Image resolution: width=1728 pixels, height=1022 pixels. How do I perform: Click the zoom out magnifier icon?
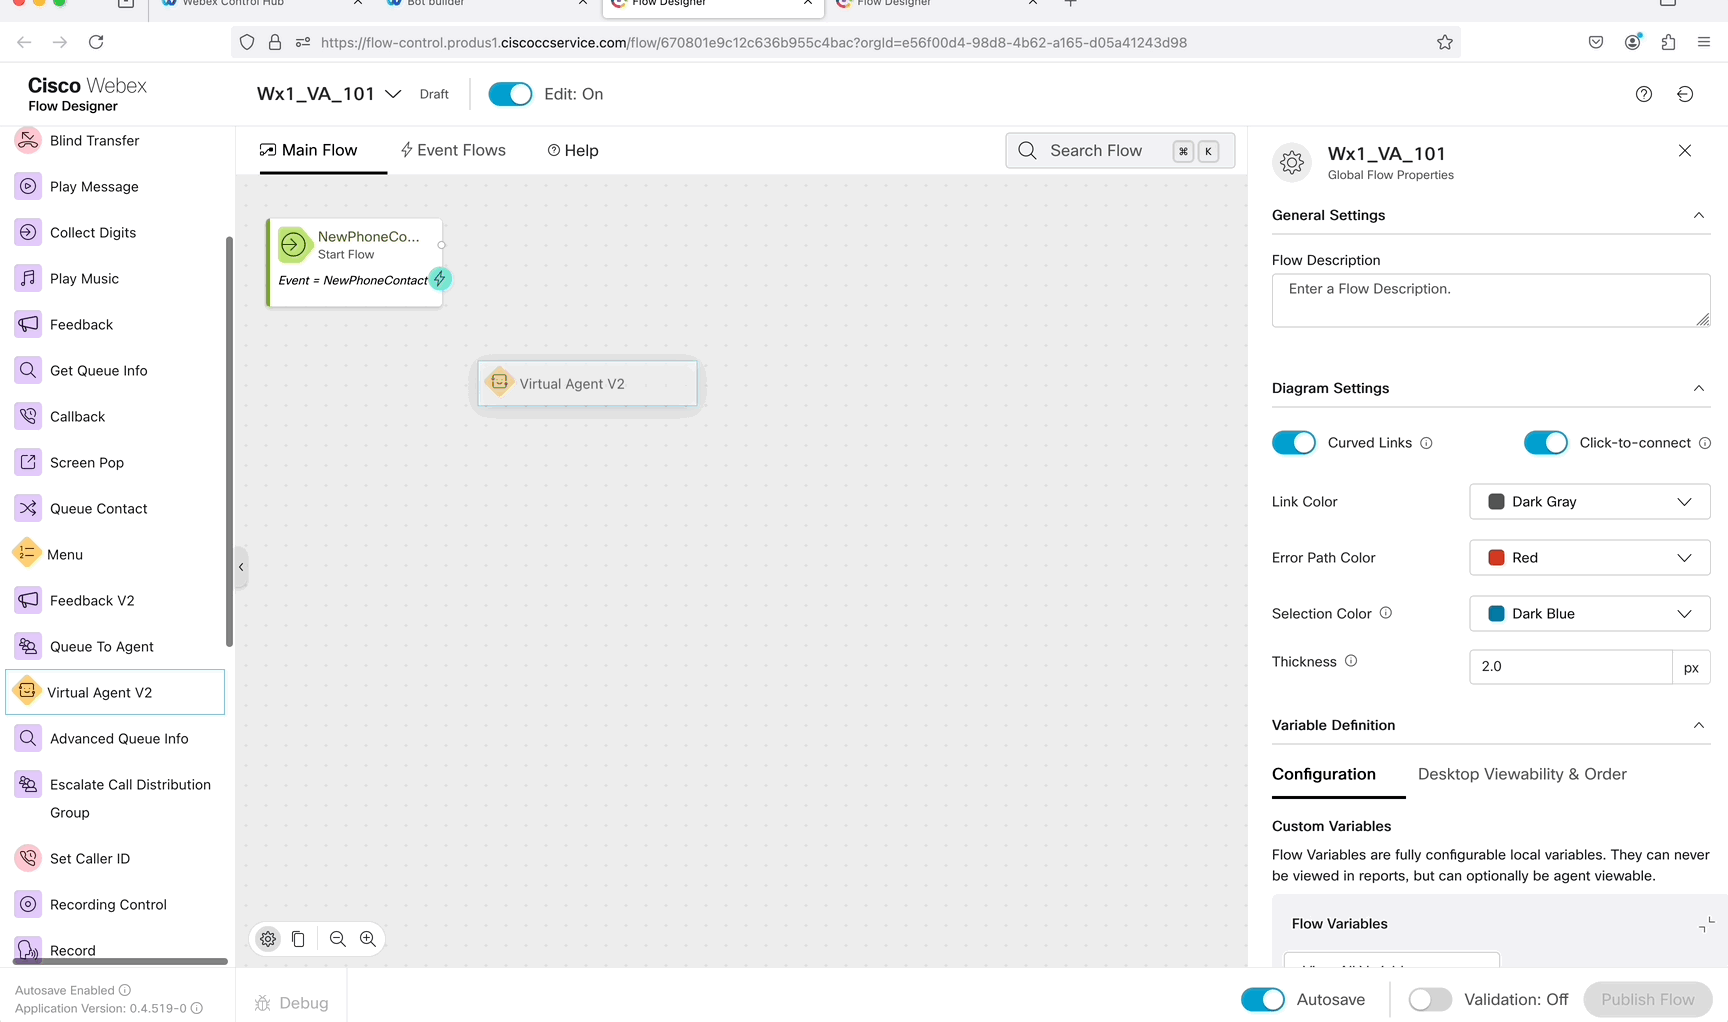(x=338, y=939)
